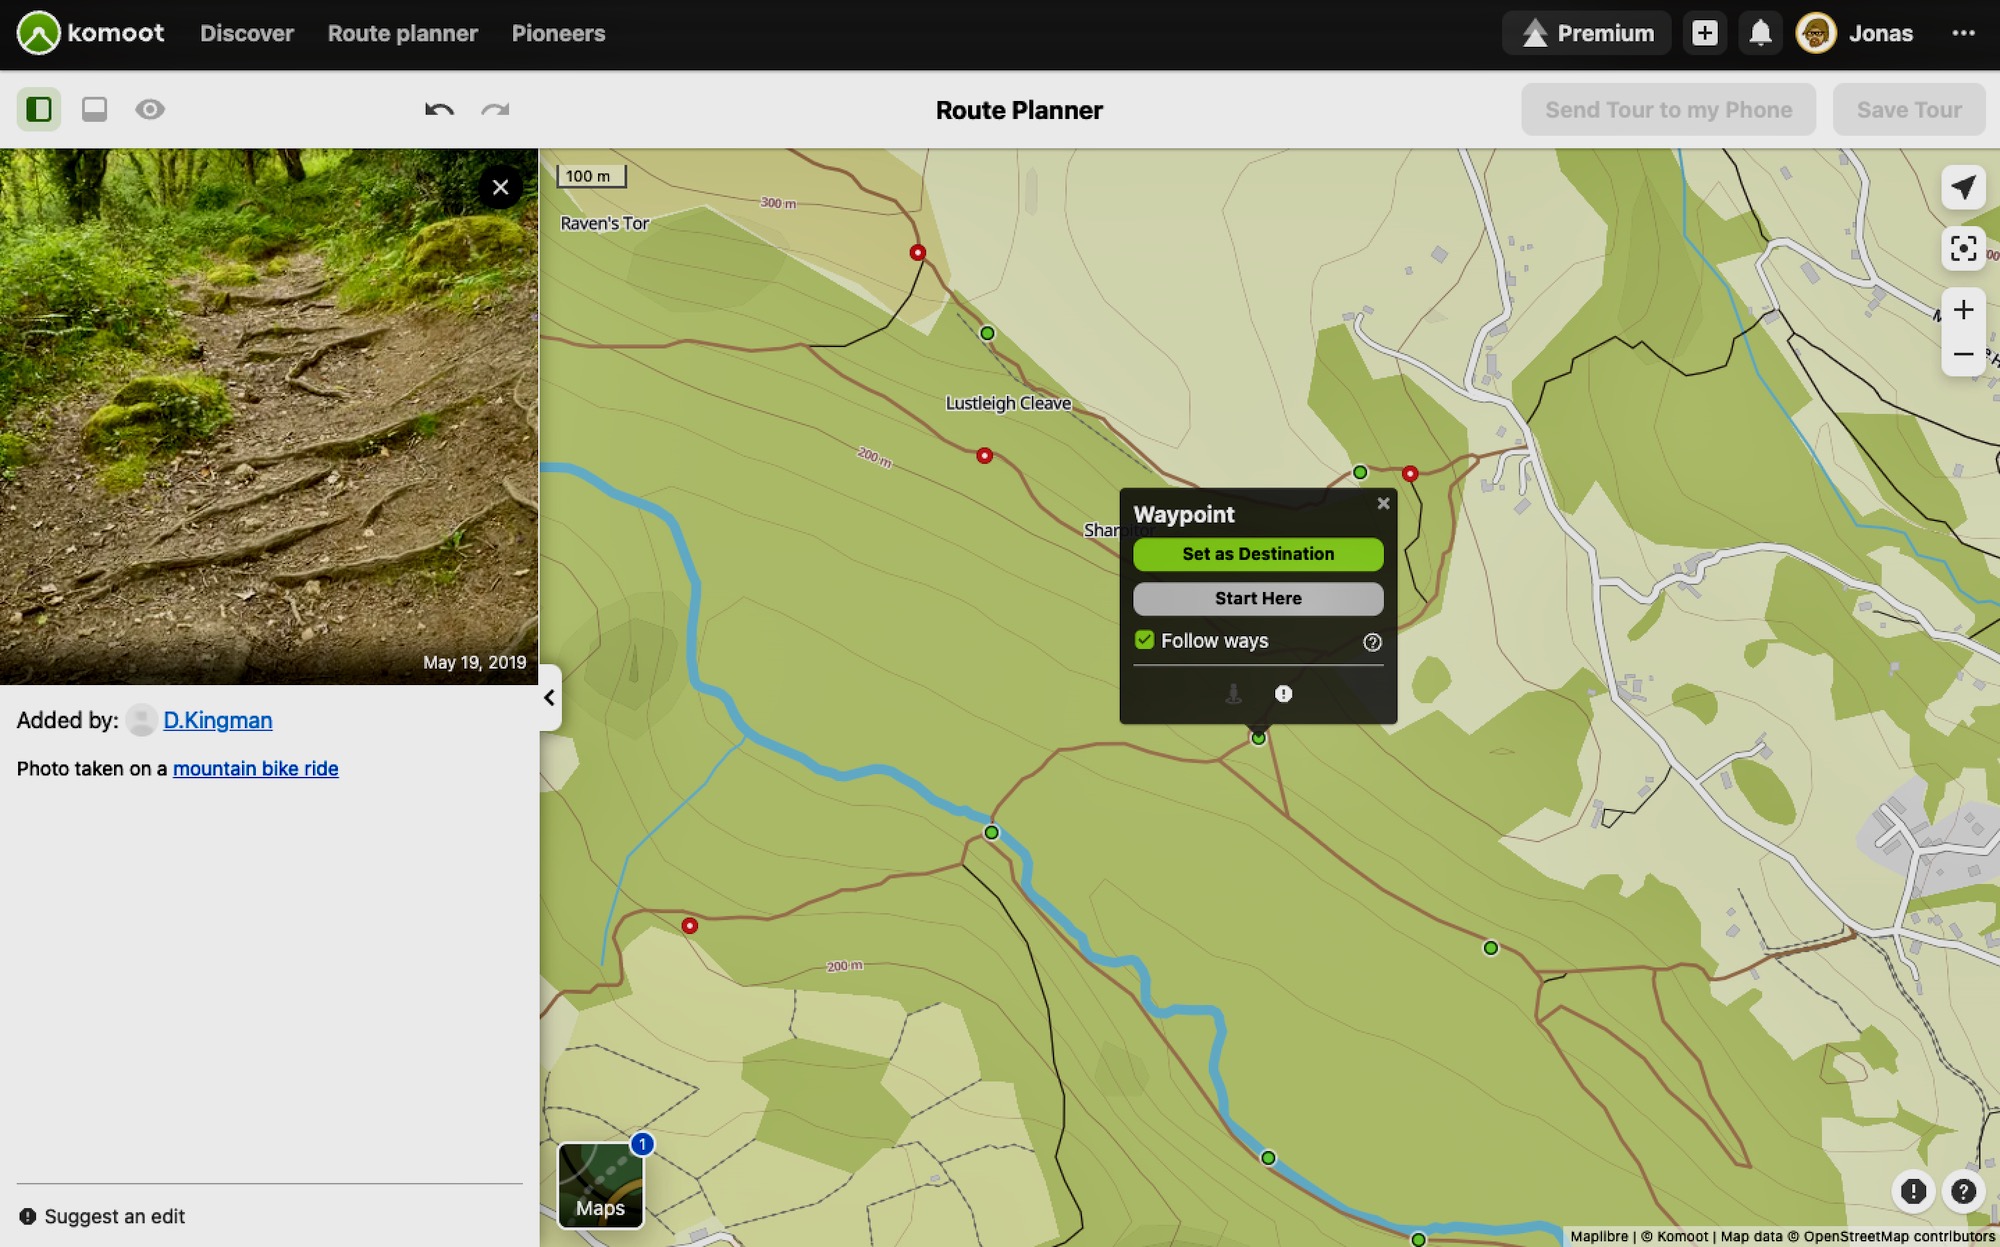Toggle the left sidebar panel layout
The height and width of the screenshot is (1247, 2000).
pos(39,109)
